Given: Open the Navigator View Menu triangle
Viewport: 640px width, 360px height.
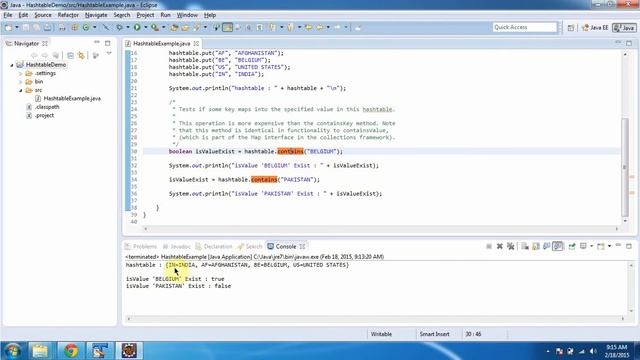Looking at the screenshot, I should tap(109, 53).
